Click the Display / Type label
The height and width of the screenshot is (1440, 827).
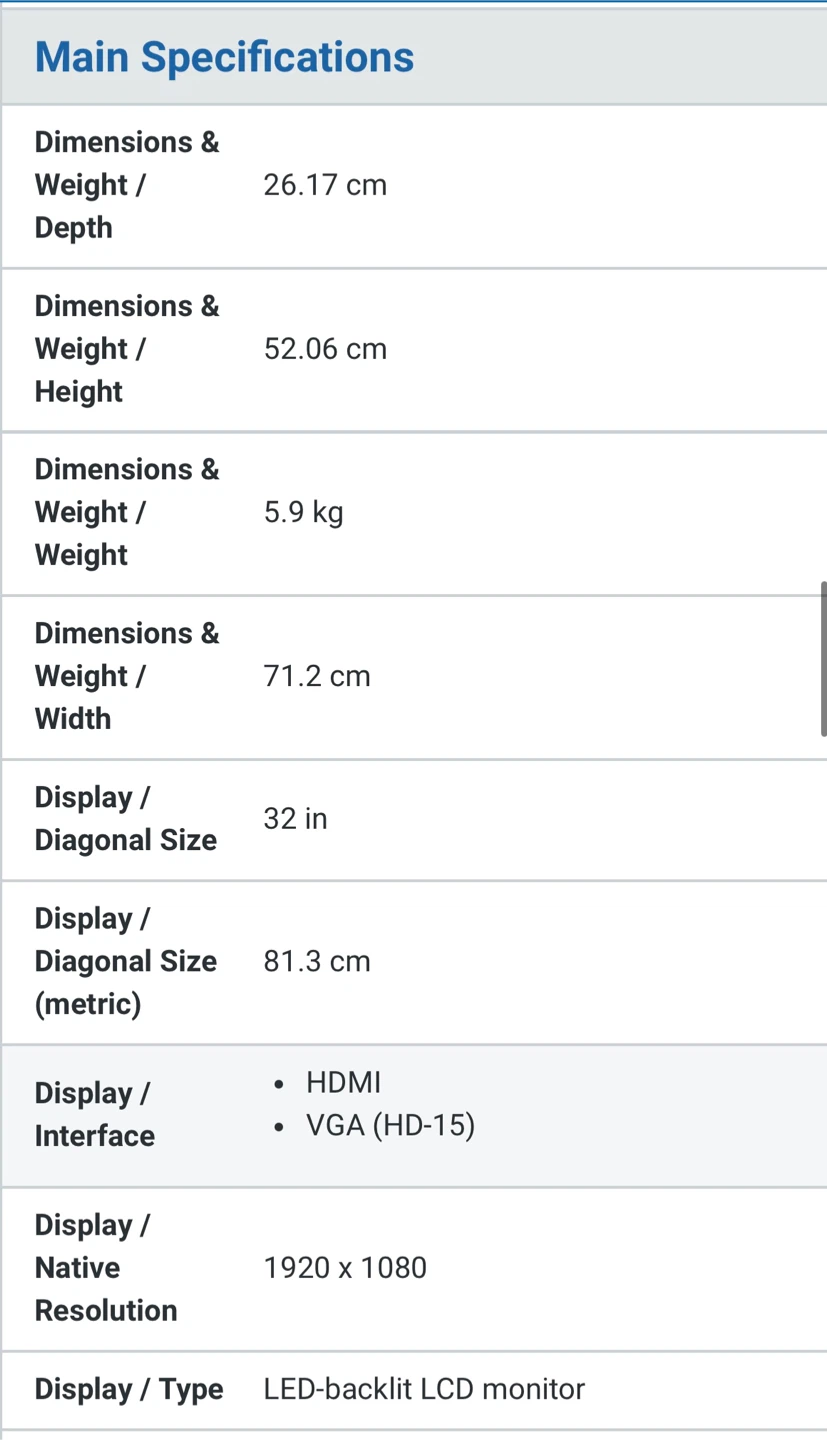click(129, 1389)
